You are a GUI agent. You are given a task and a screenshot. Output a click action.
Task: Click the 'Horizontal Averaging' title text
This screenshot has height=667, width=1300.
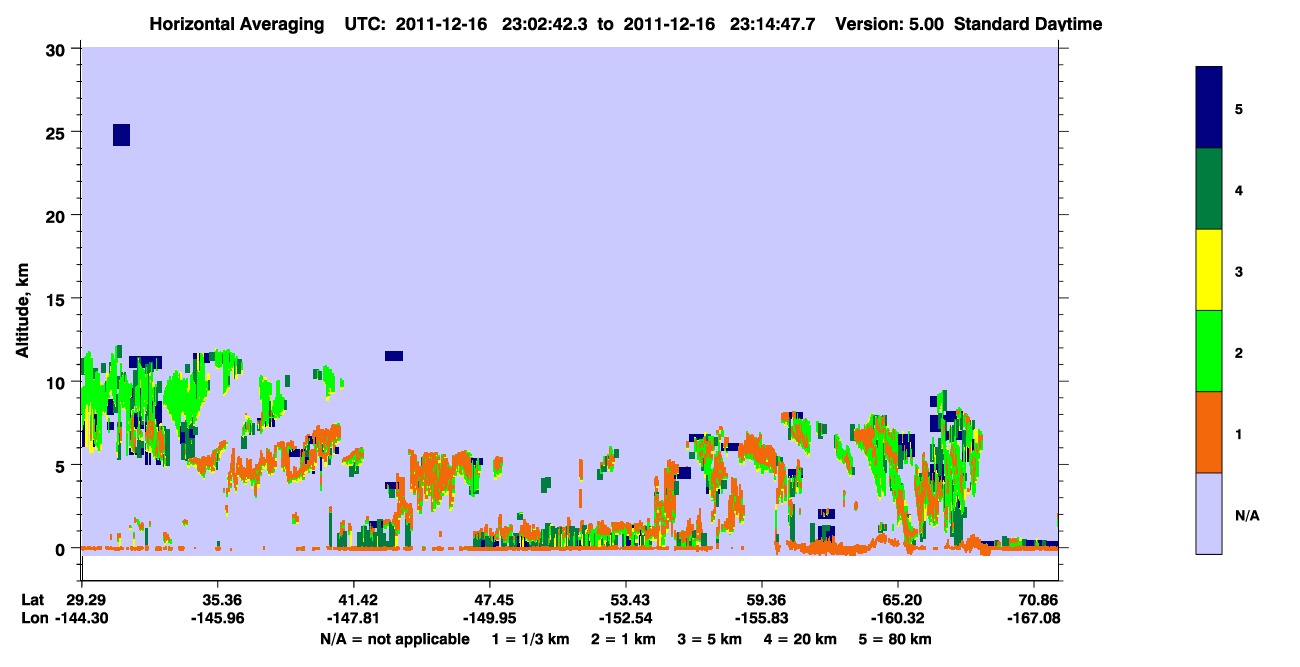point(238,24)
